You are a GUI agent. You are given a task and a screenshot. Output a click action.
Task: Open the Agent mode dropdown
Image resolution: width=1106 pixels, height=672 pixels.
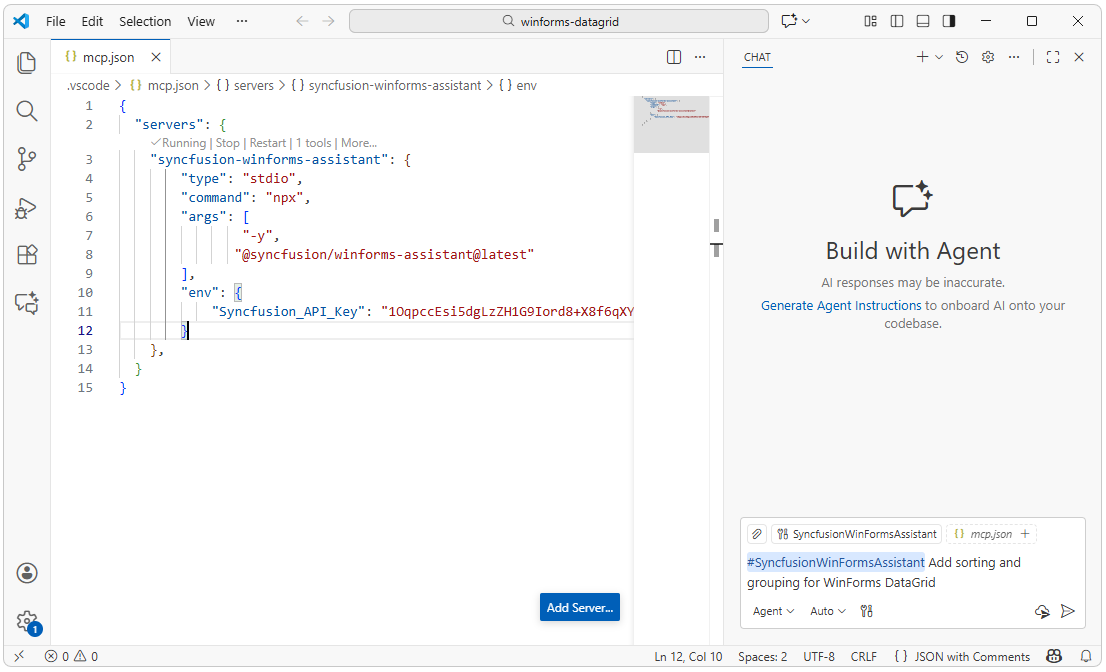[774, 610]
